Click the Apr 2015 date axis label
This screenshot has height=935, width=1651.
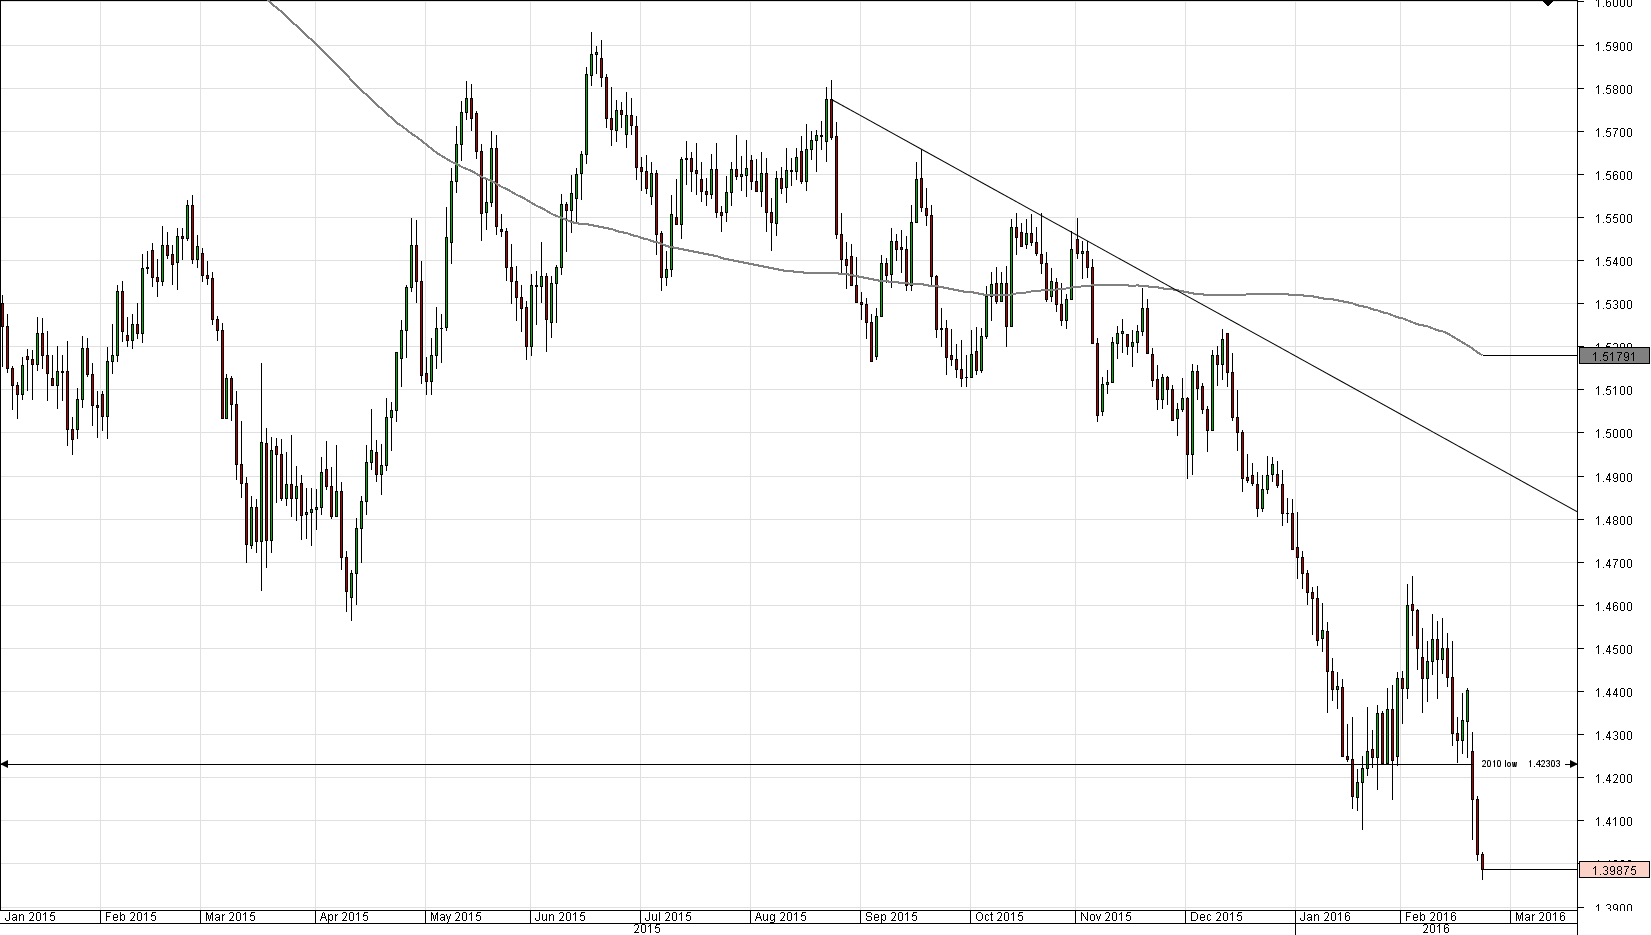click(344, 916)
